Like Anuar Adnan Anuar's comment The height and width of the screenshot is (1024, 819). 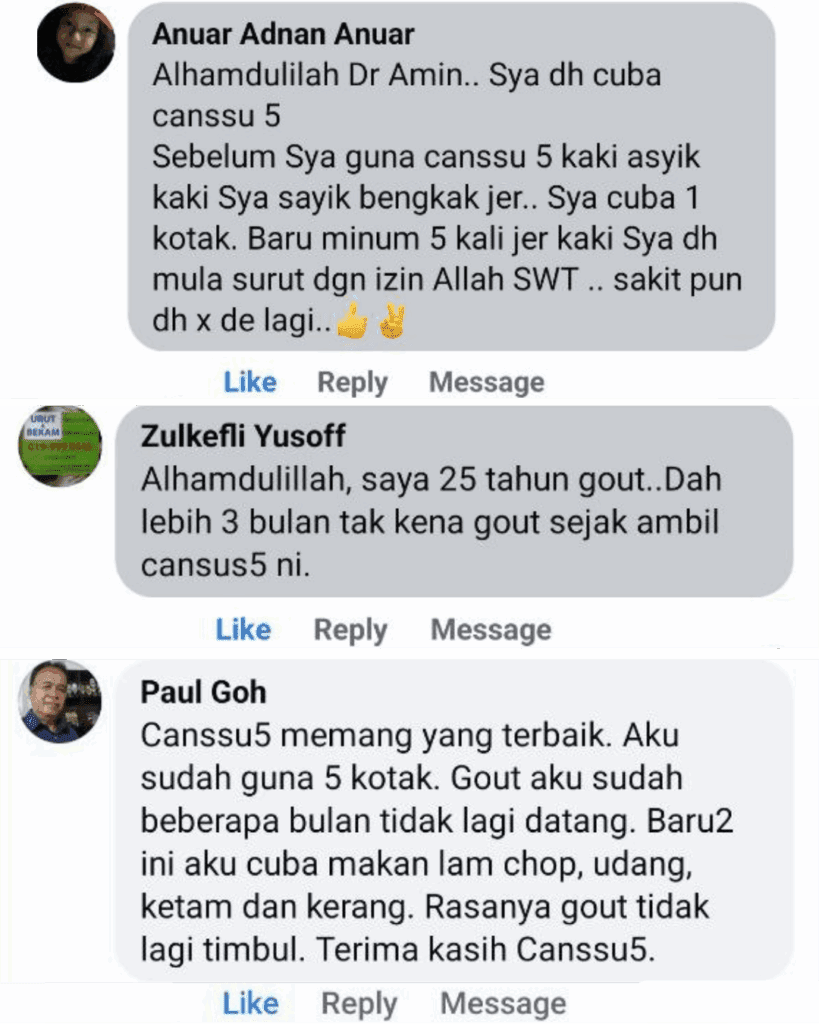[x=250, y=382]
